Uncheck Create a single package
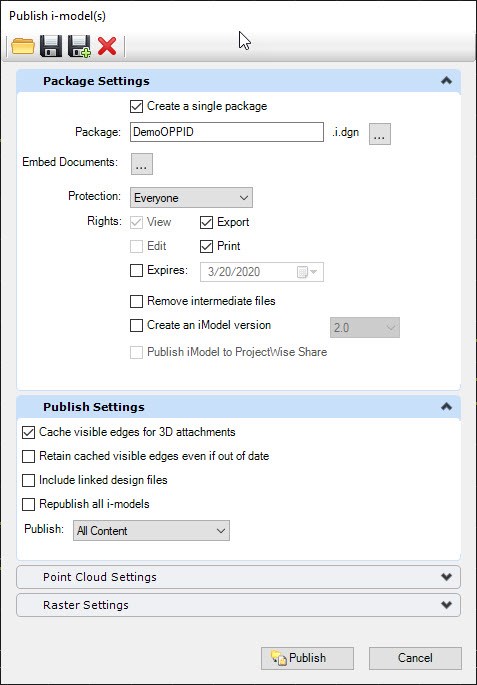The image size is (477, 685). 136,106
